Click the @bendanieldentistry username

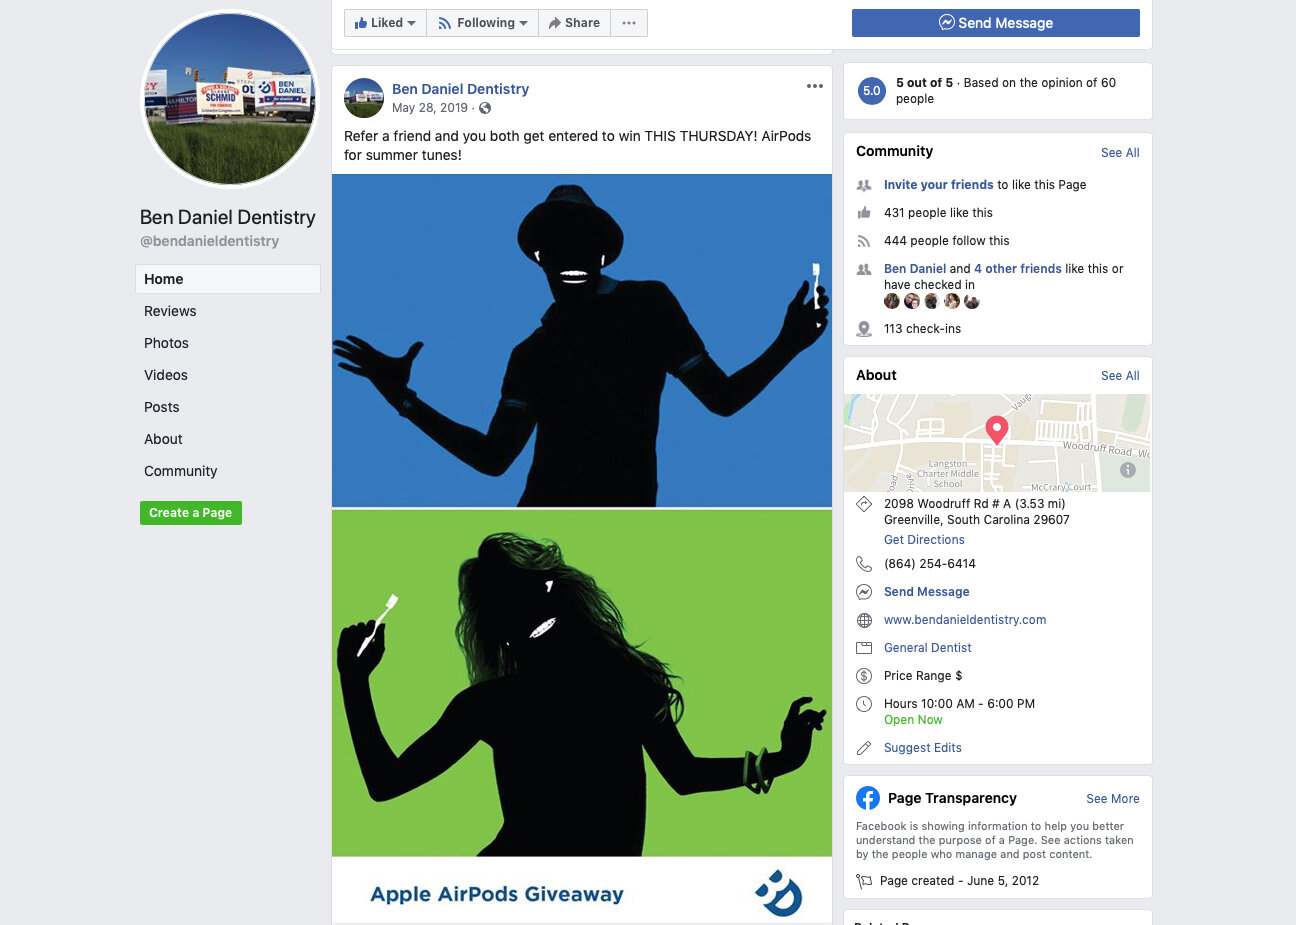pyautogui.click(x=210, y=241)
